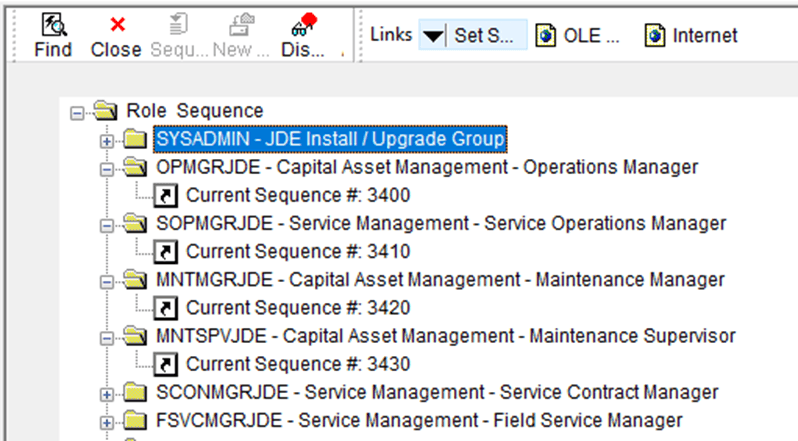This screenshot has width=798, height=441.
Task: Select MNTMGRJDE Maintenance Manager role
Action: [x=440, y=280]
